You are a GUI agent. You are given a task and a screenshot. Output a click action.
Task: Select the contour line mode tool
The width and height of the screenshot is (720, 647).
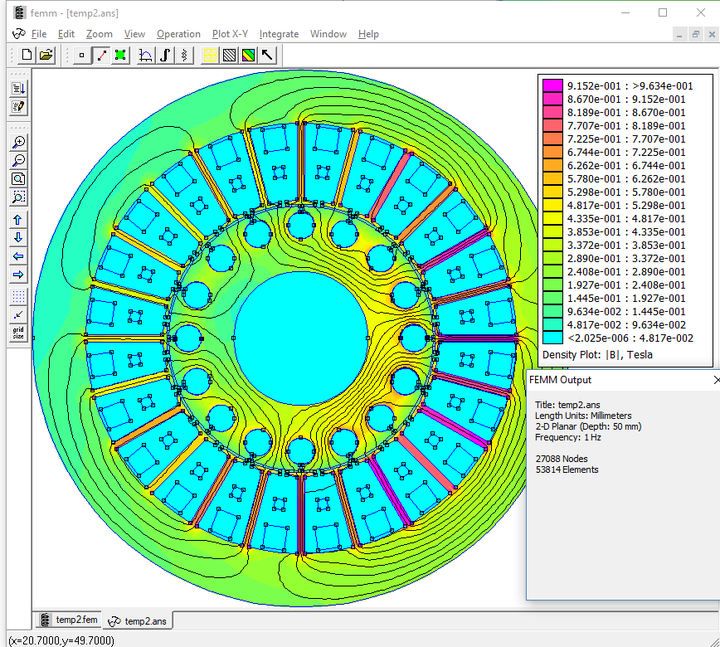pyautogui.click(x=101, y=55)
